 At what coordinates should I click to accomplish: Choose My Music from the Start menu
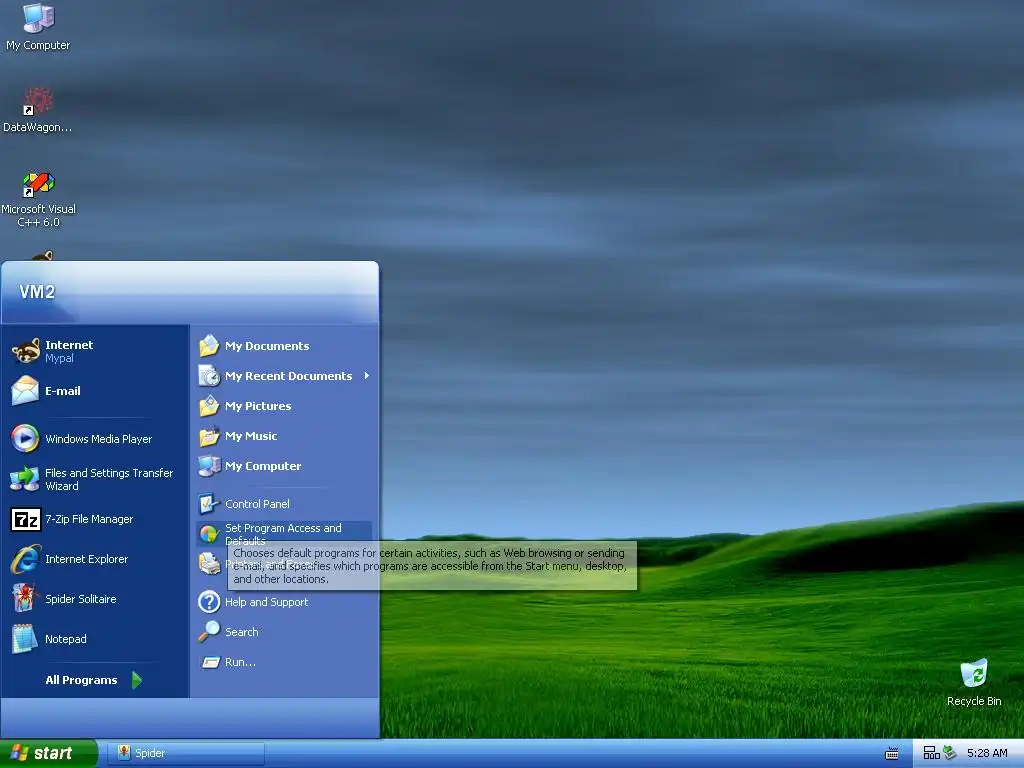point(284,436)
